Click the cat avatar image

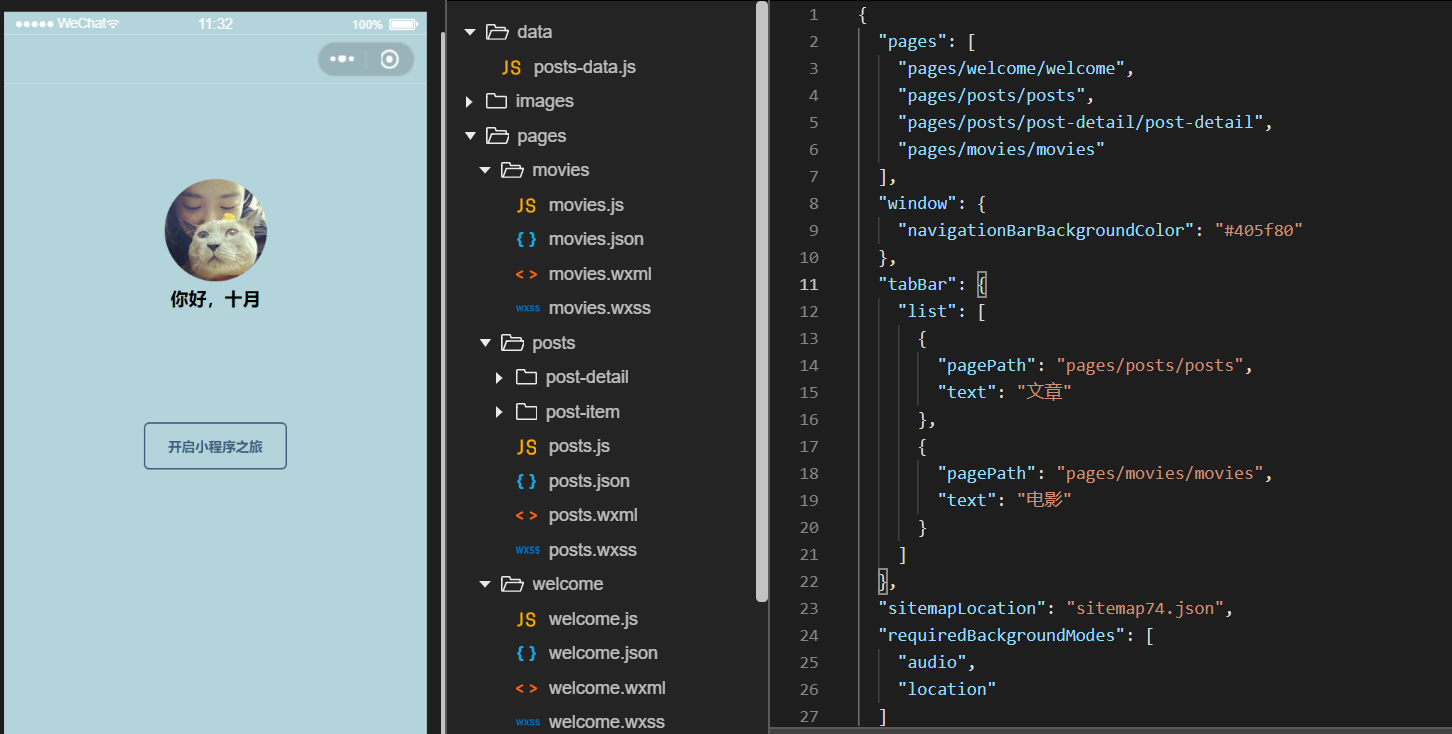(x=216, y=230)
